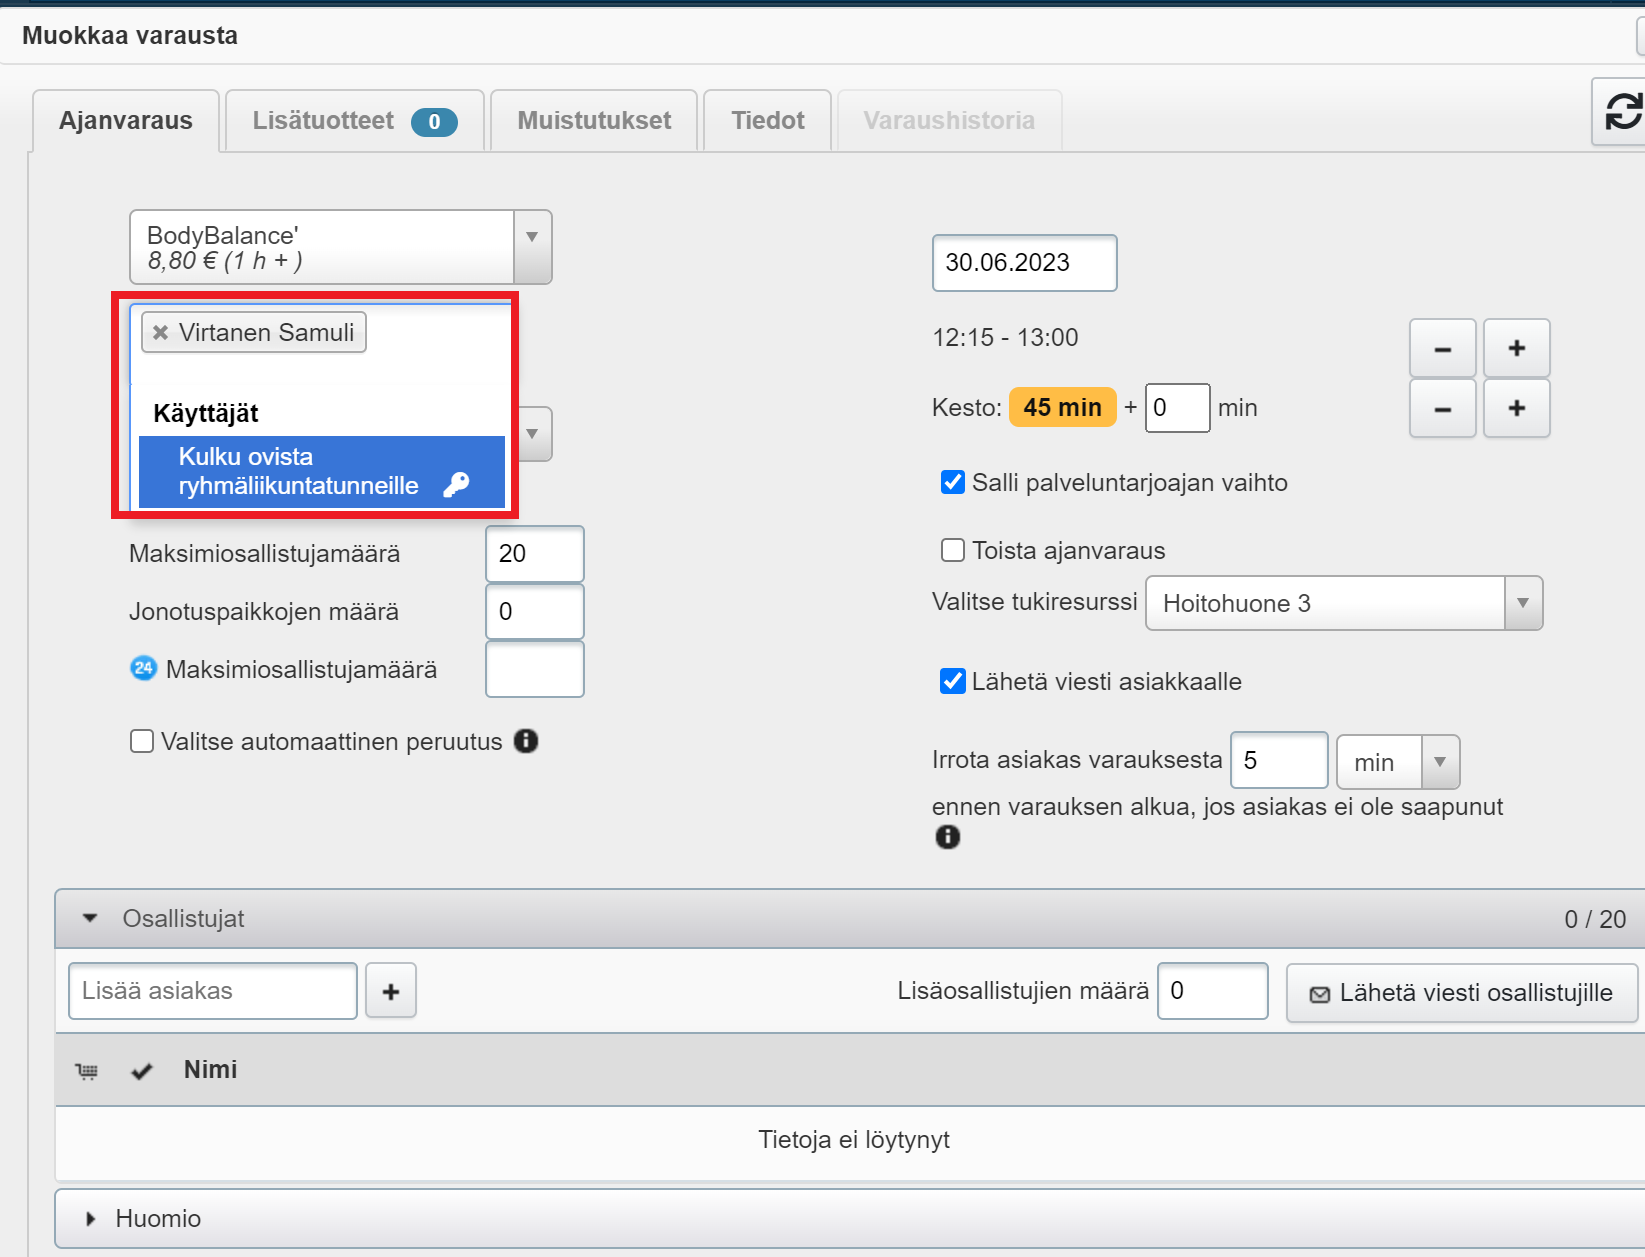Click Lähetä viesti osallistujille button

(1461, 993)
